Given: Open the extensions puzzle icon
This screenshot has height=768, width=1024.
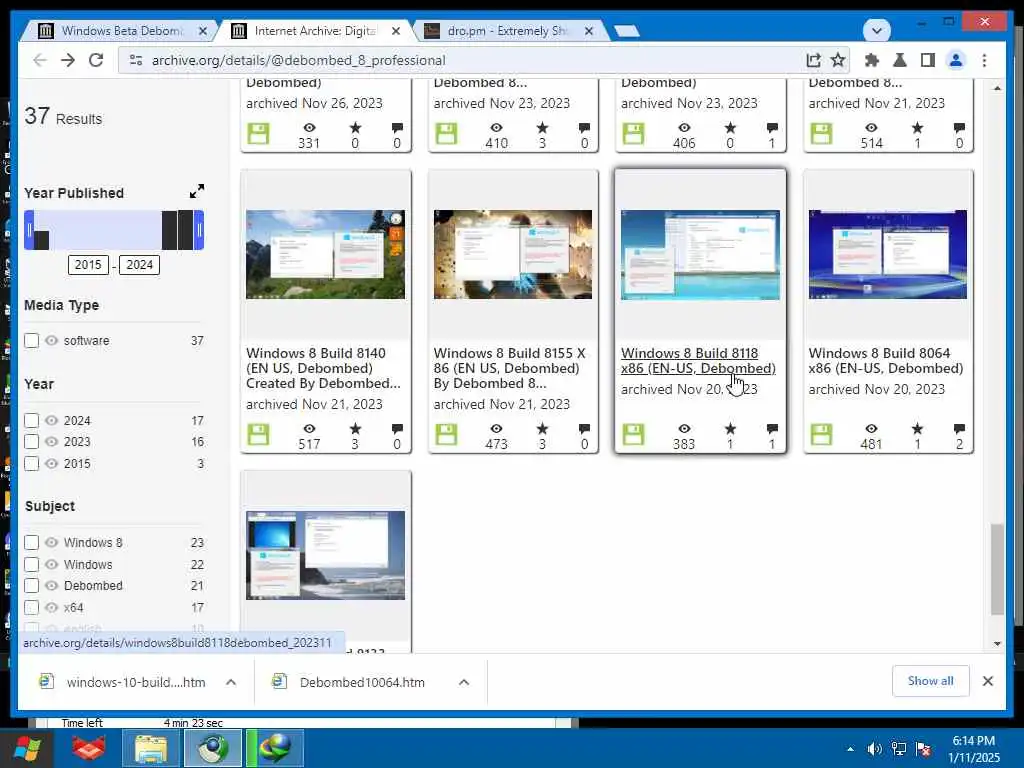Looking at the screenshot, I should click(871, 60).
